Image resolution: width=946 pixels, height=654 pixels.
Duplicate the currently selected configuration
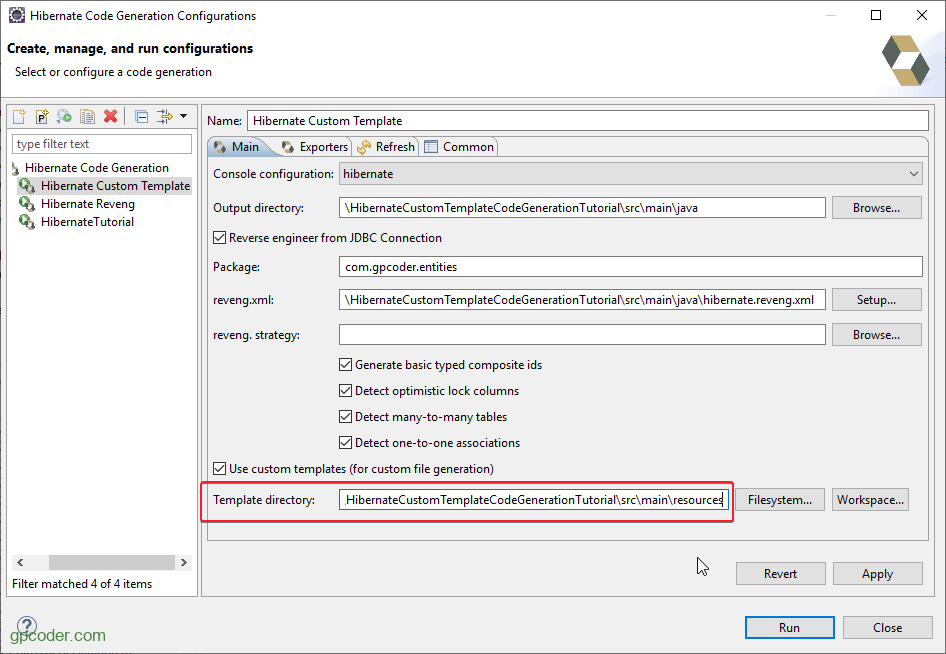[x=86, y=117]
